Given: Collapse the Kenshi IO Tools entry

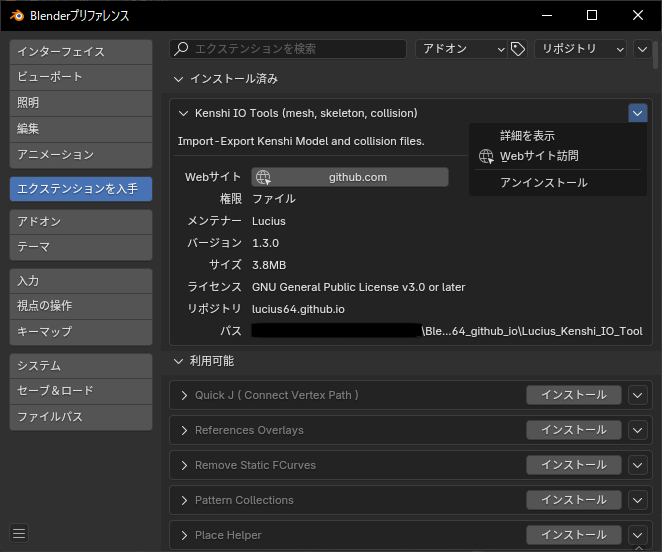Looking at the screenshot, I should point(183,113).
